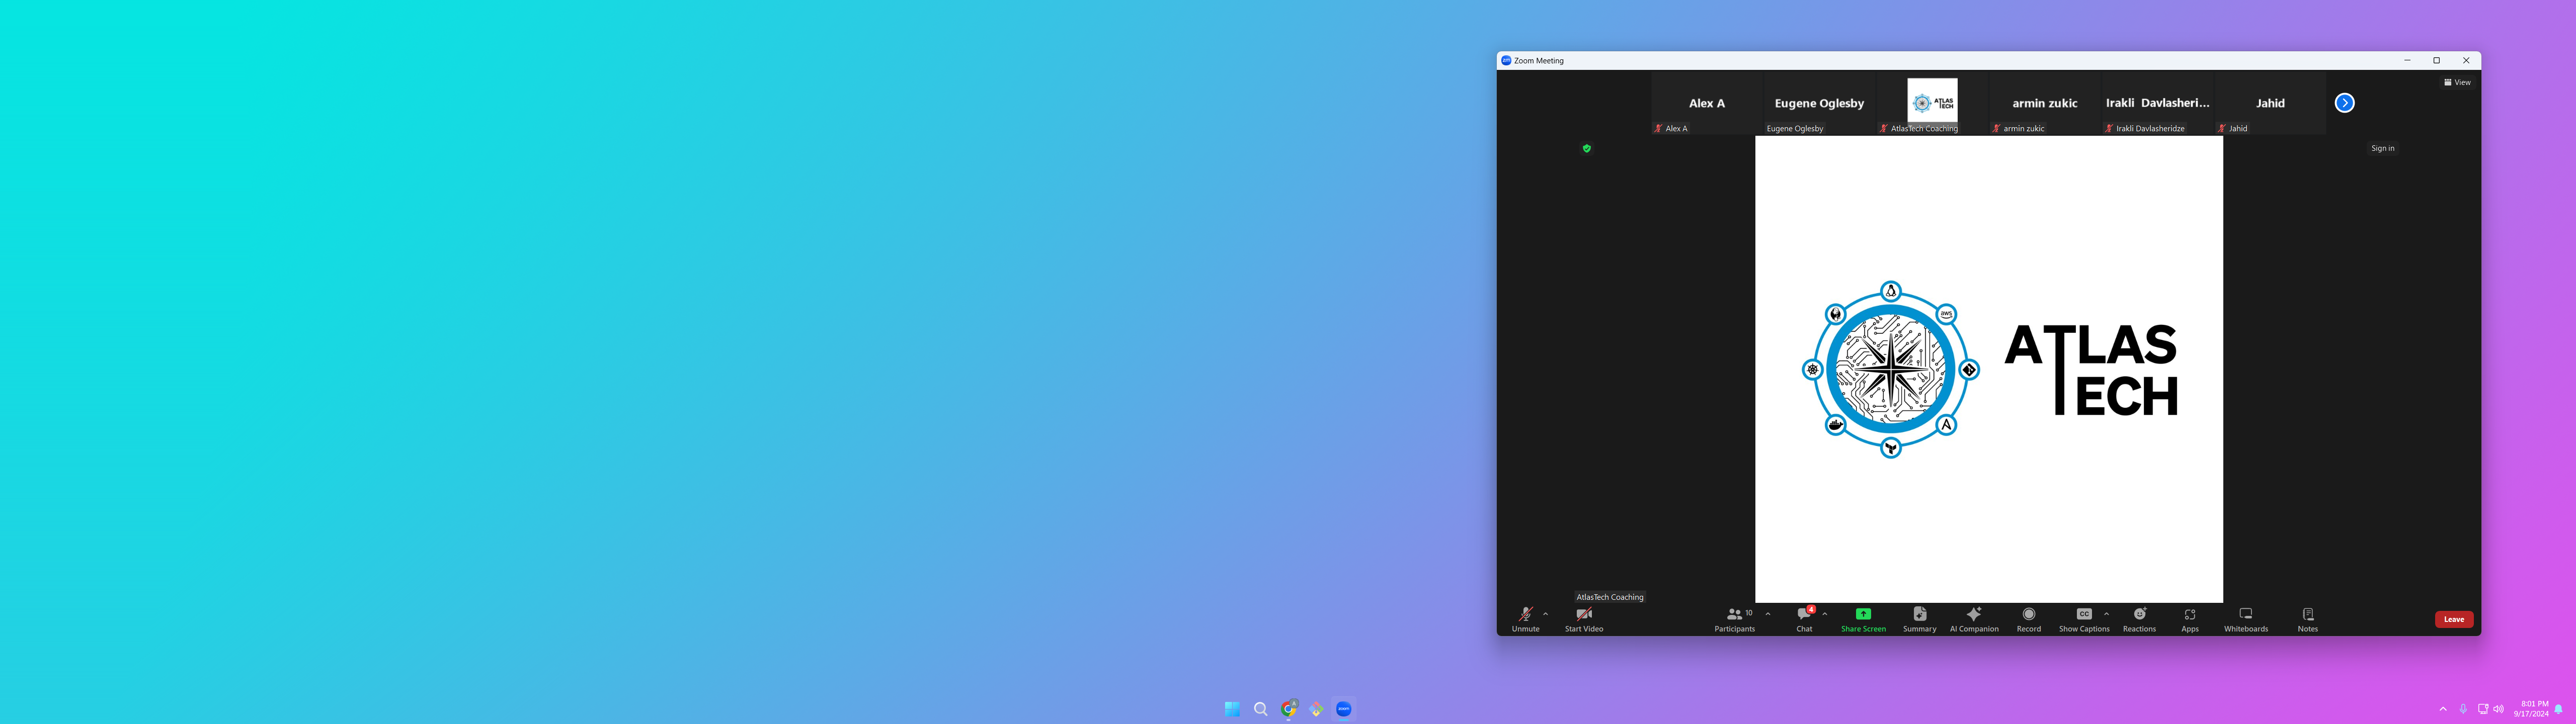Expand the Participants options arrow
The height and width of the screenshot is (724, 2576).
(x=1768, y=614)
